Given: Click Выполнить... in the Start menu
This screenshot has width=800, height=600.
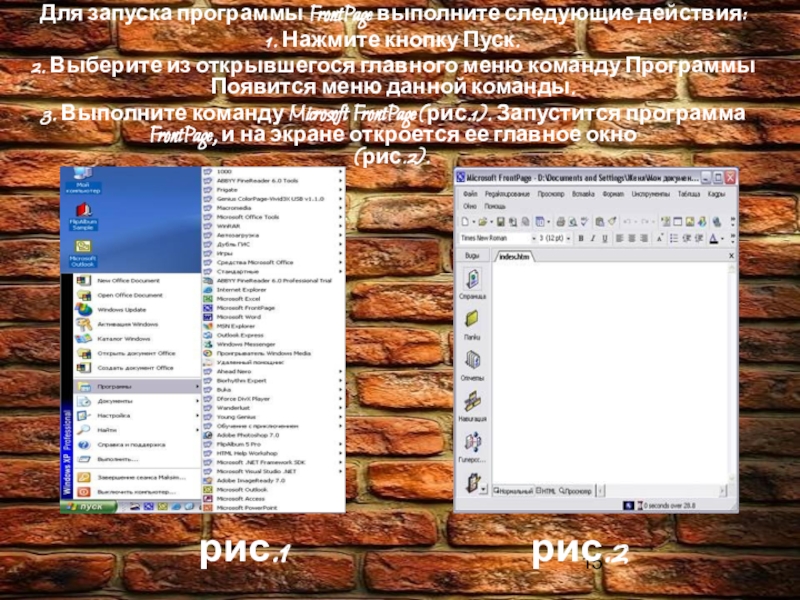Looking at the screenshot, I should click(x=138, y=459).
